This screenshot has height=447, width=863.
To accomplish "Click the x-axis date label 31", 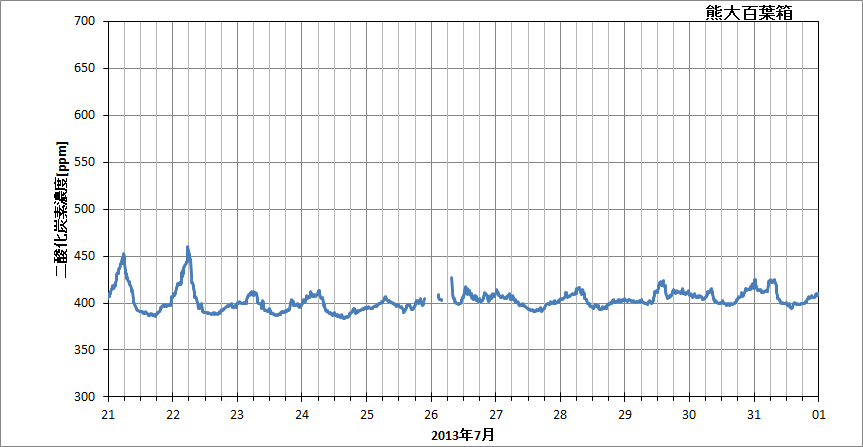I will (x=754, y=414).
